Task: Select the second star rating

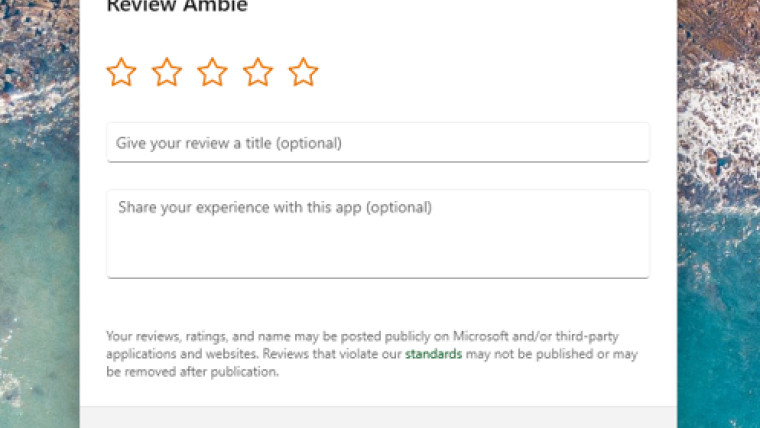Action: [x=167, y=72]
